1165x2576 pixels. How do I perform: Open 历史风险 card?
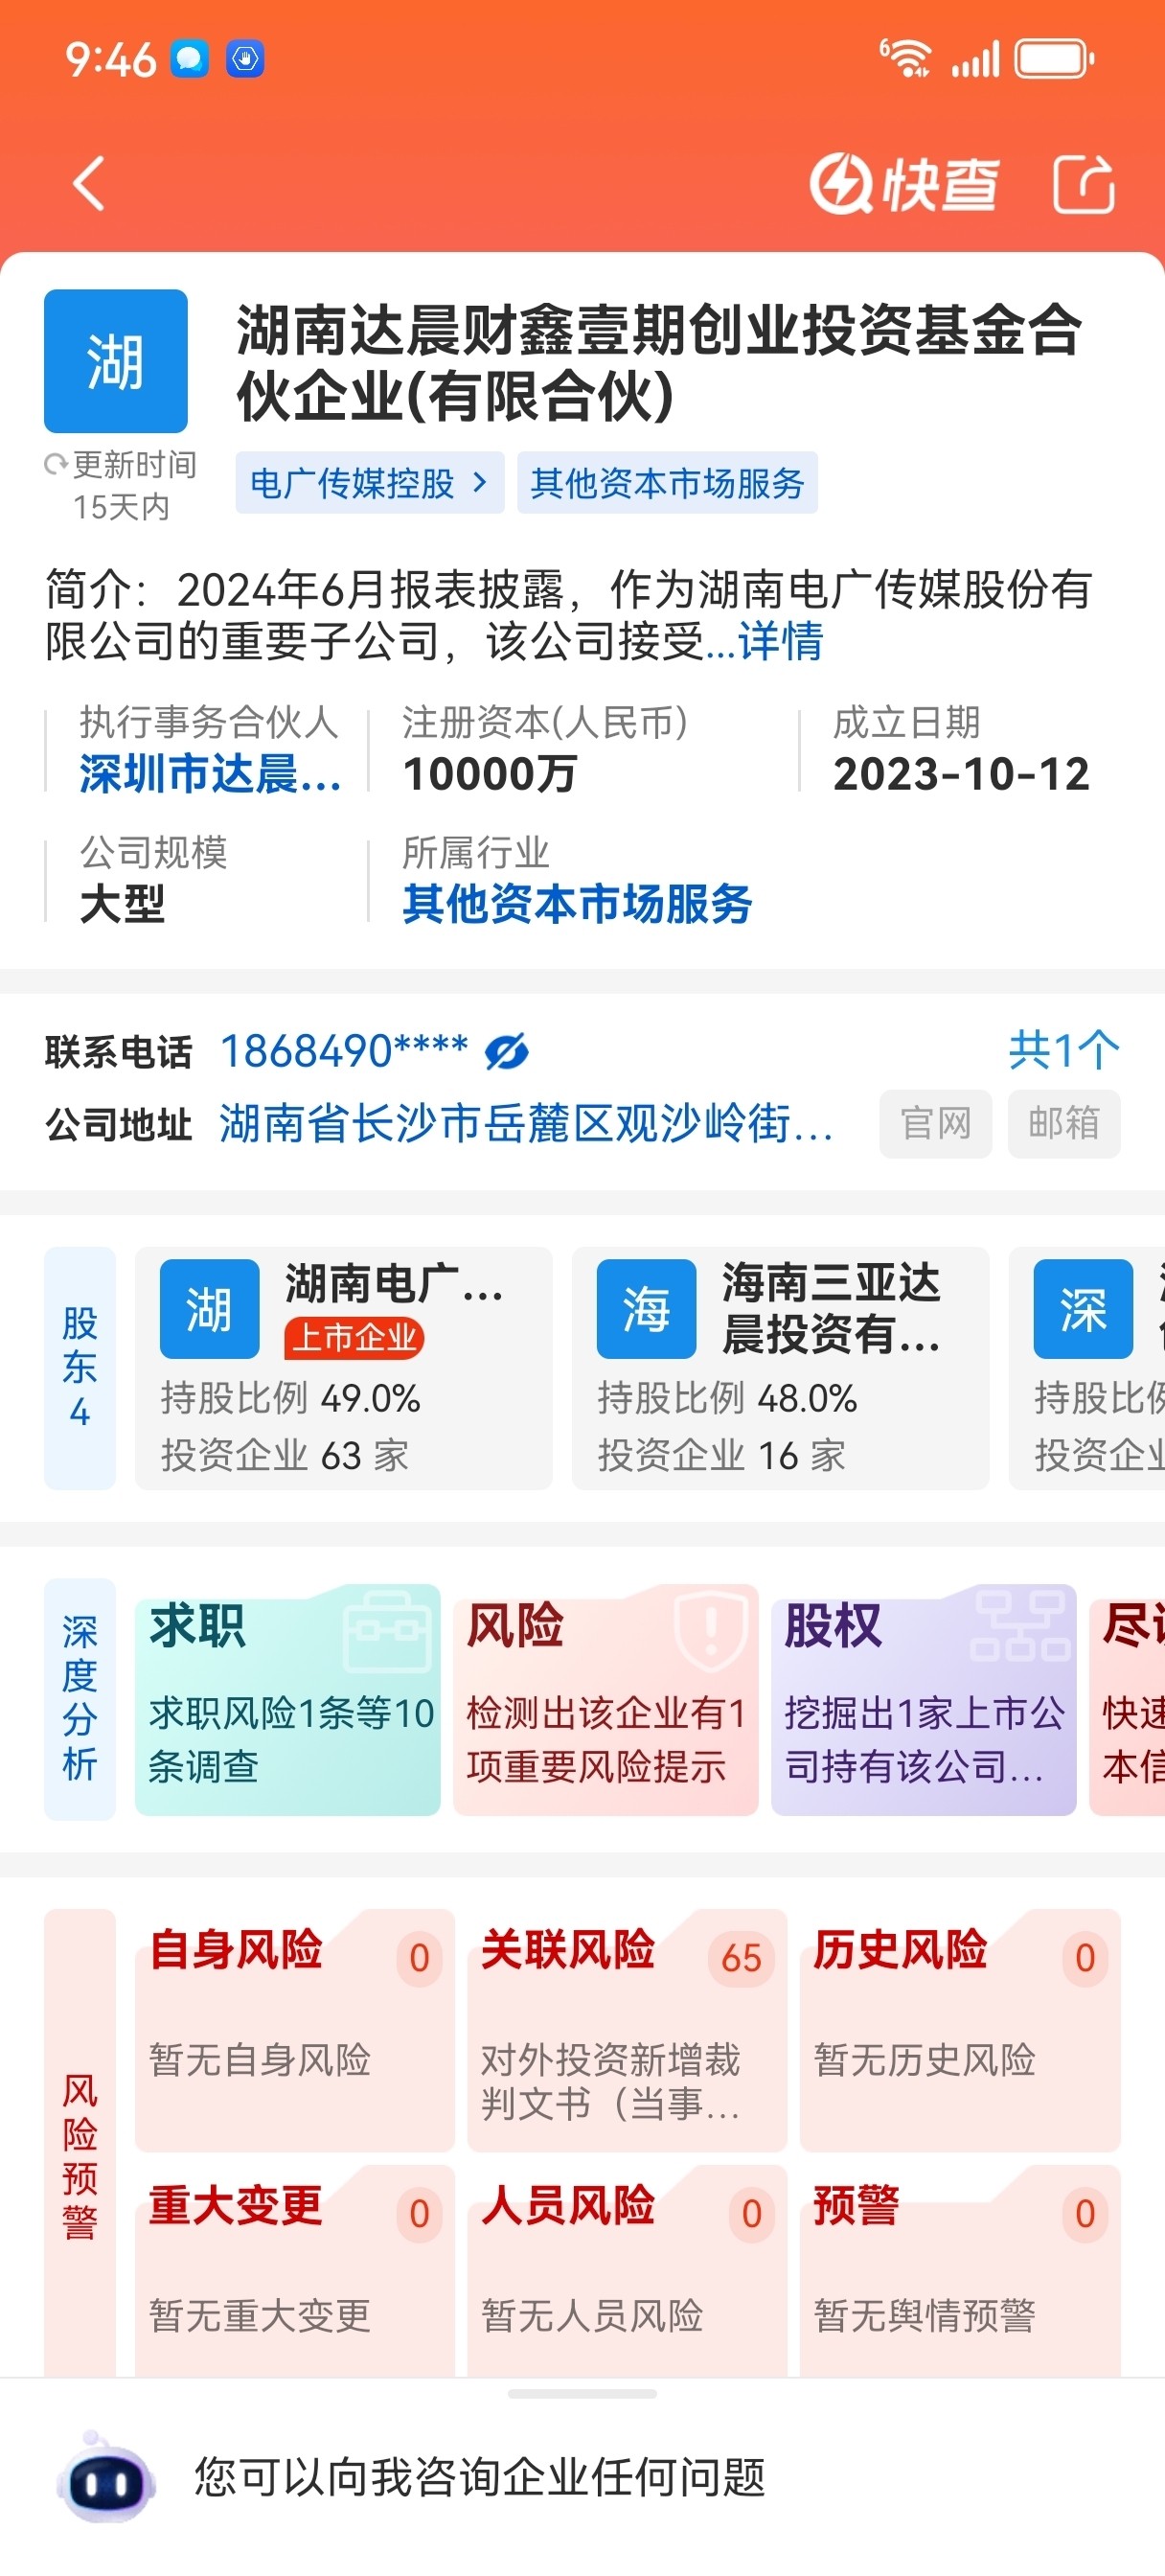pyautogui.click(x=960, y=2030)
